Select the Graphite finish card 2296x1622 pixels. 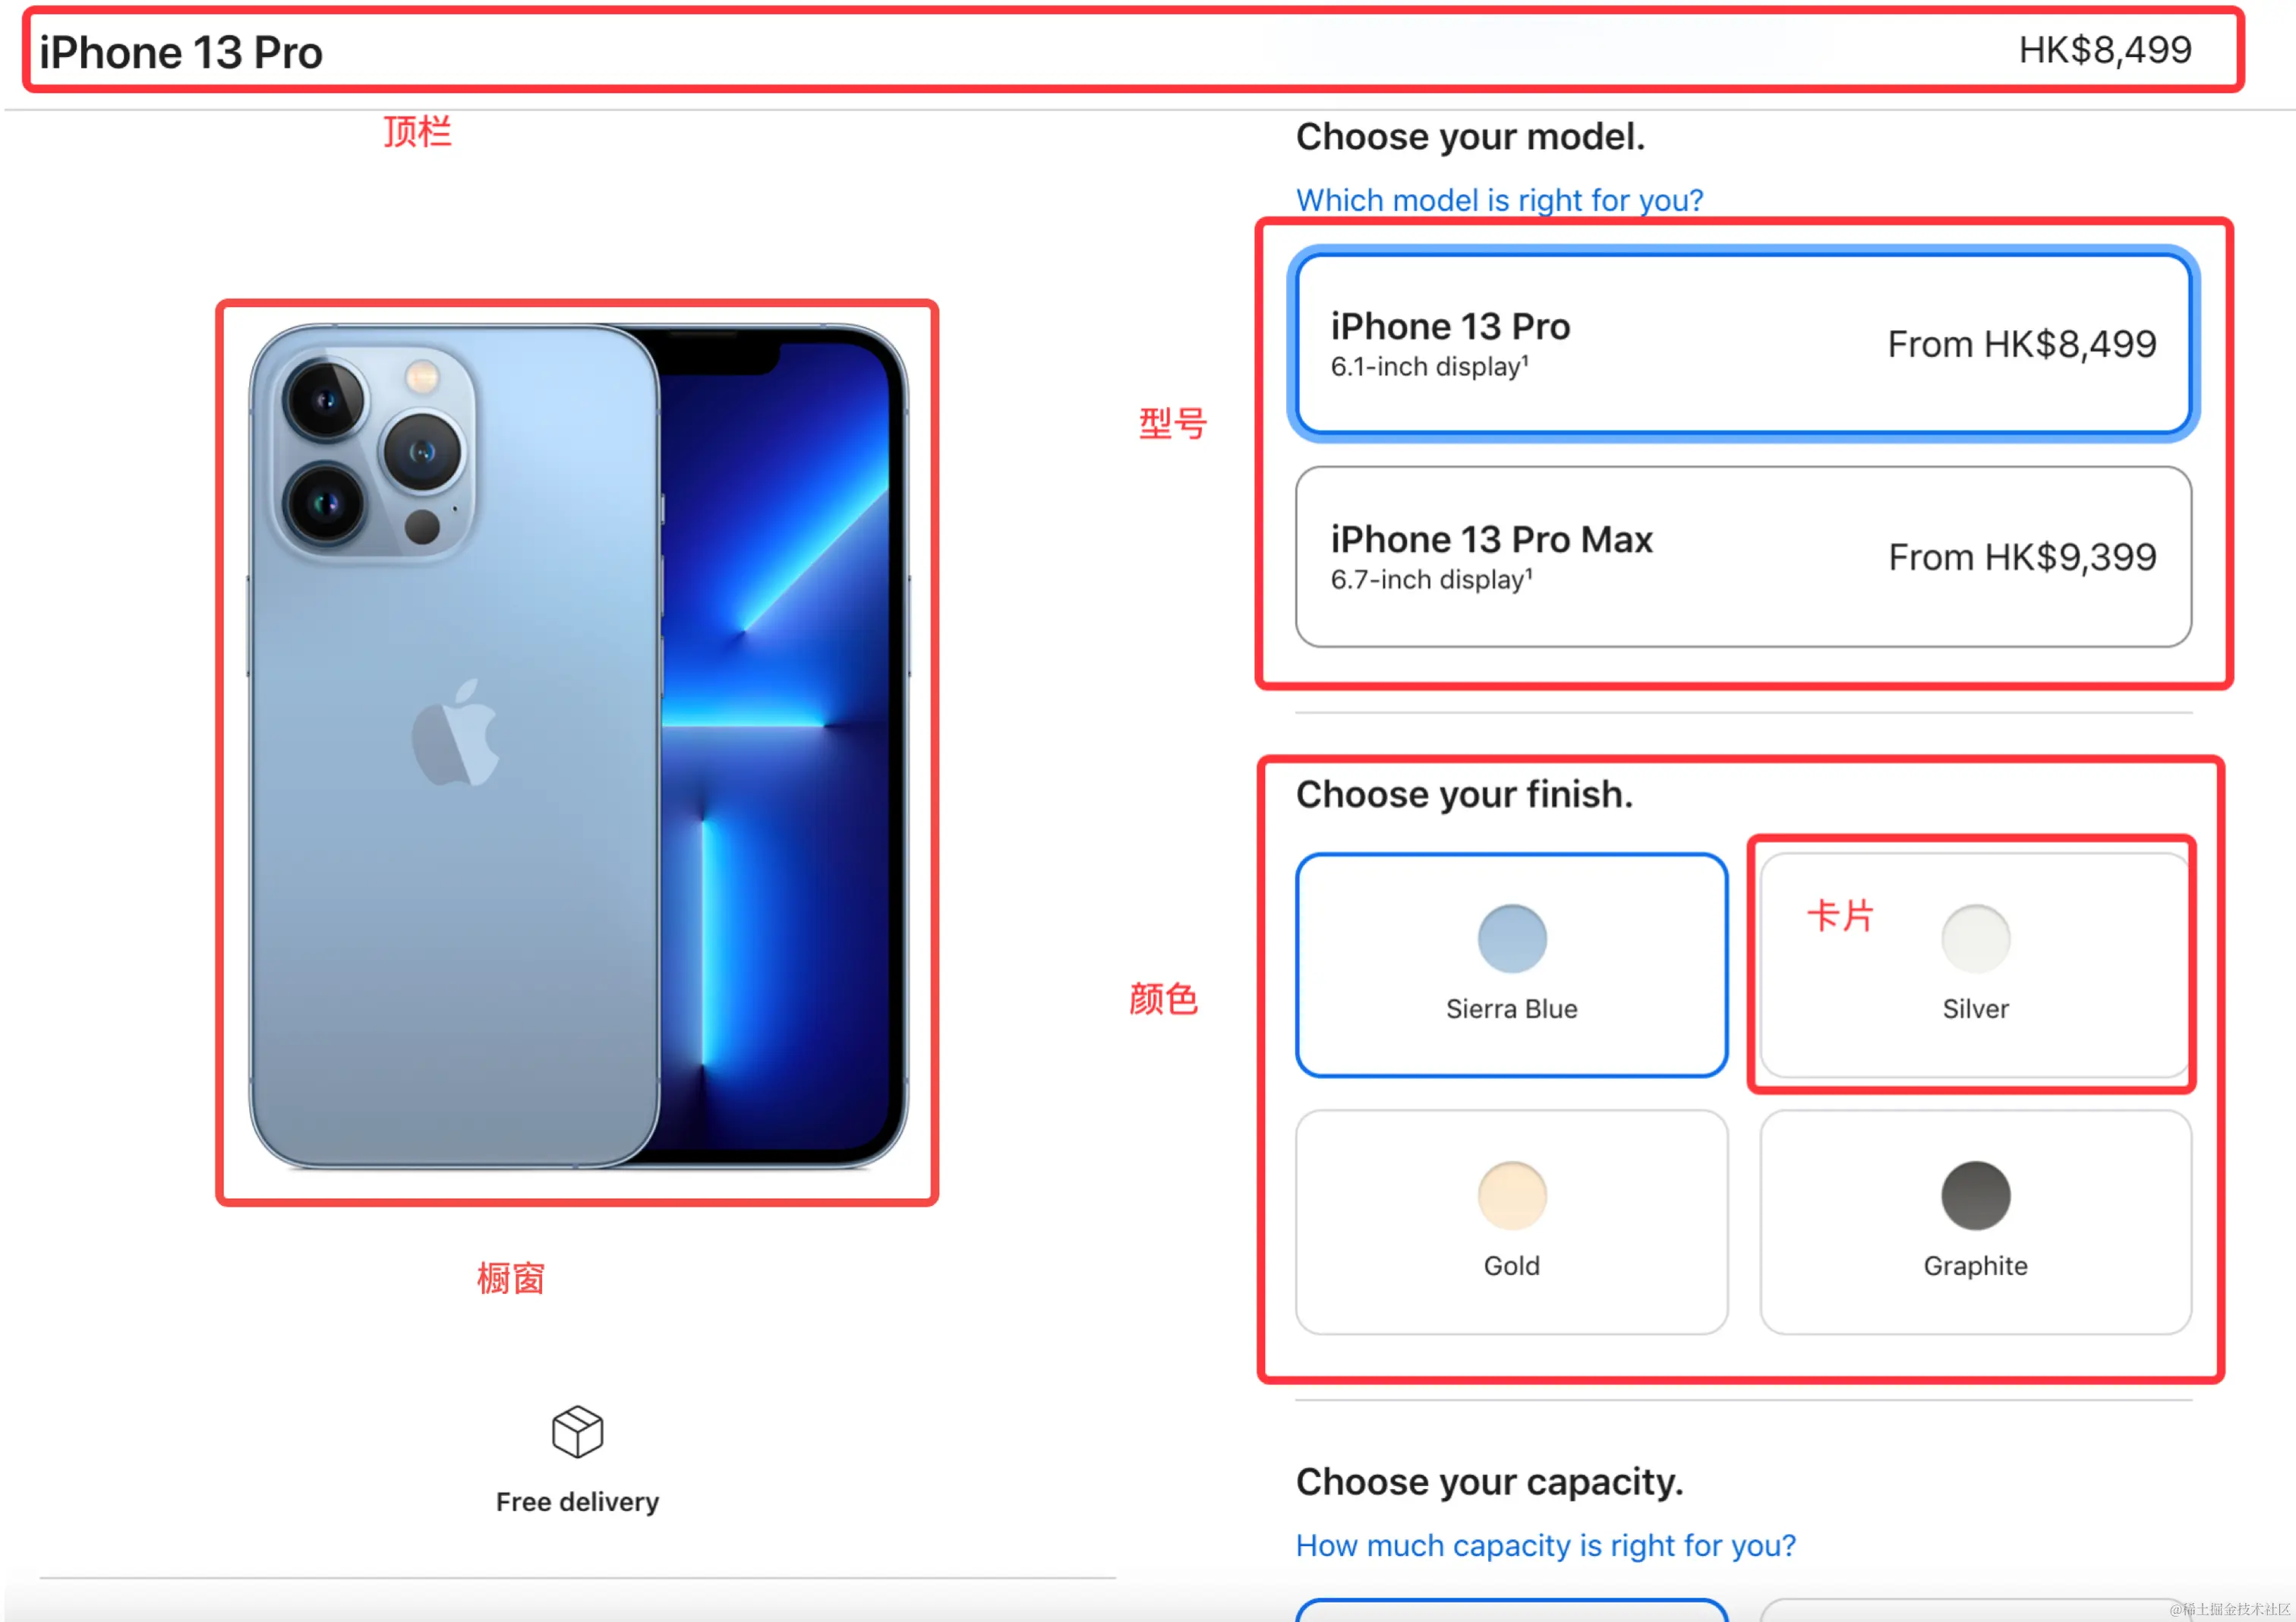[1975, 1221]
